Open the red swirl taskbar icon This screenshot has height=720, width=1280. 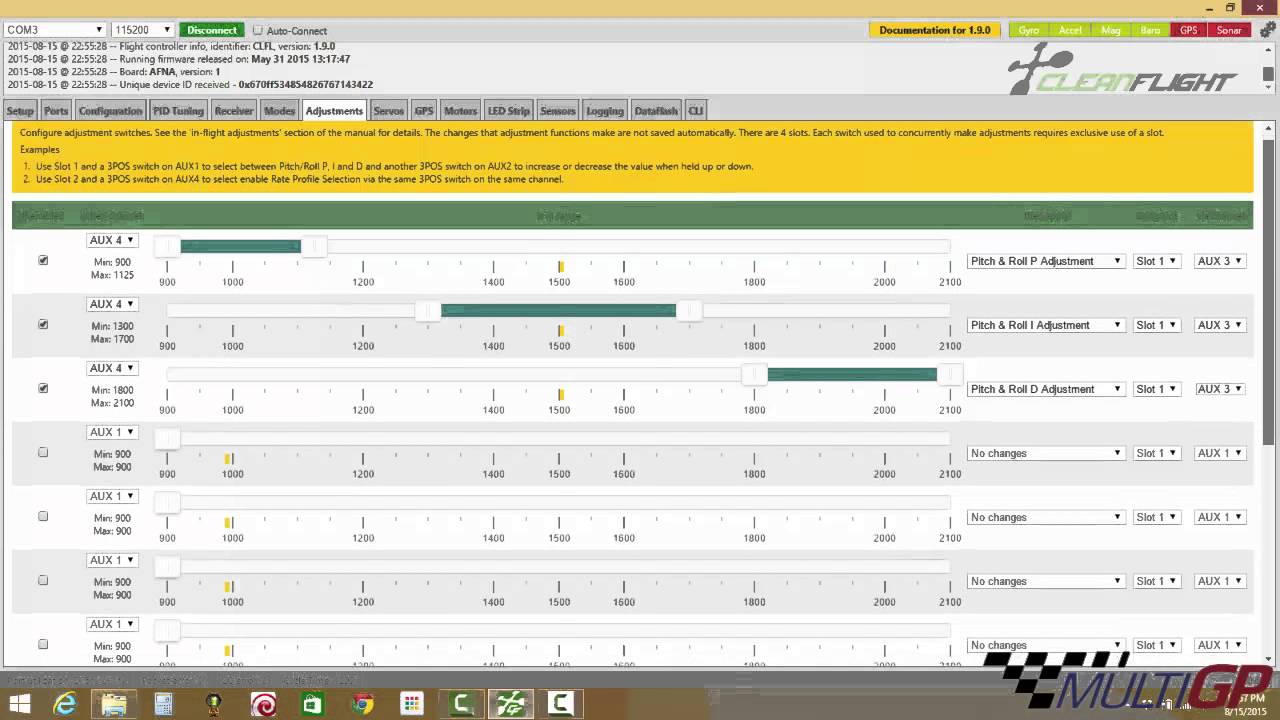pos(263,704)
